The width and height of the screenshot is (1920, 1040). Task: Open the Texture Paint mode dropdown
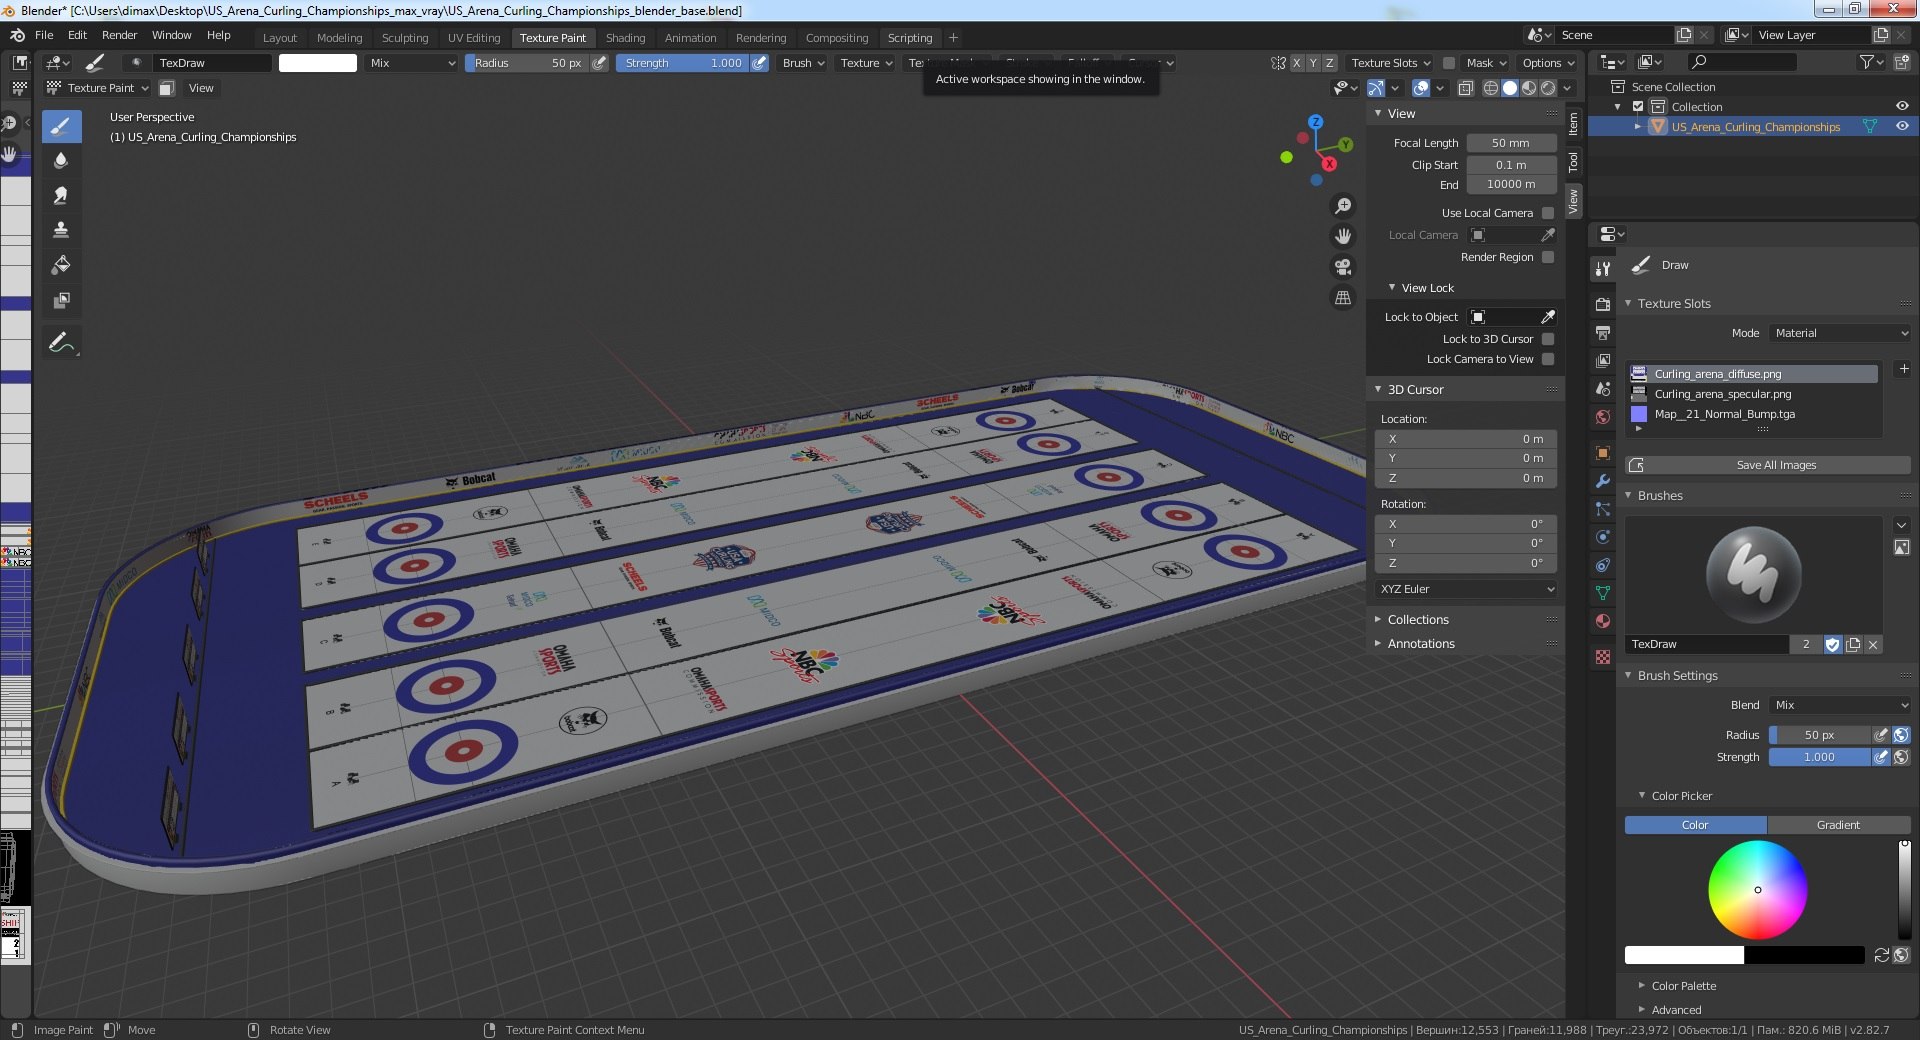pos(97,88)
